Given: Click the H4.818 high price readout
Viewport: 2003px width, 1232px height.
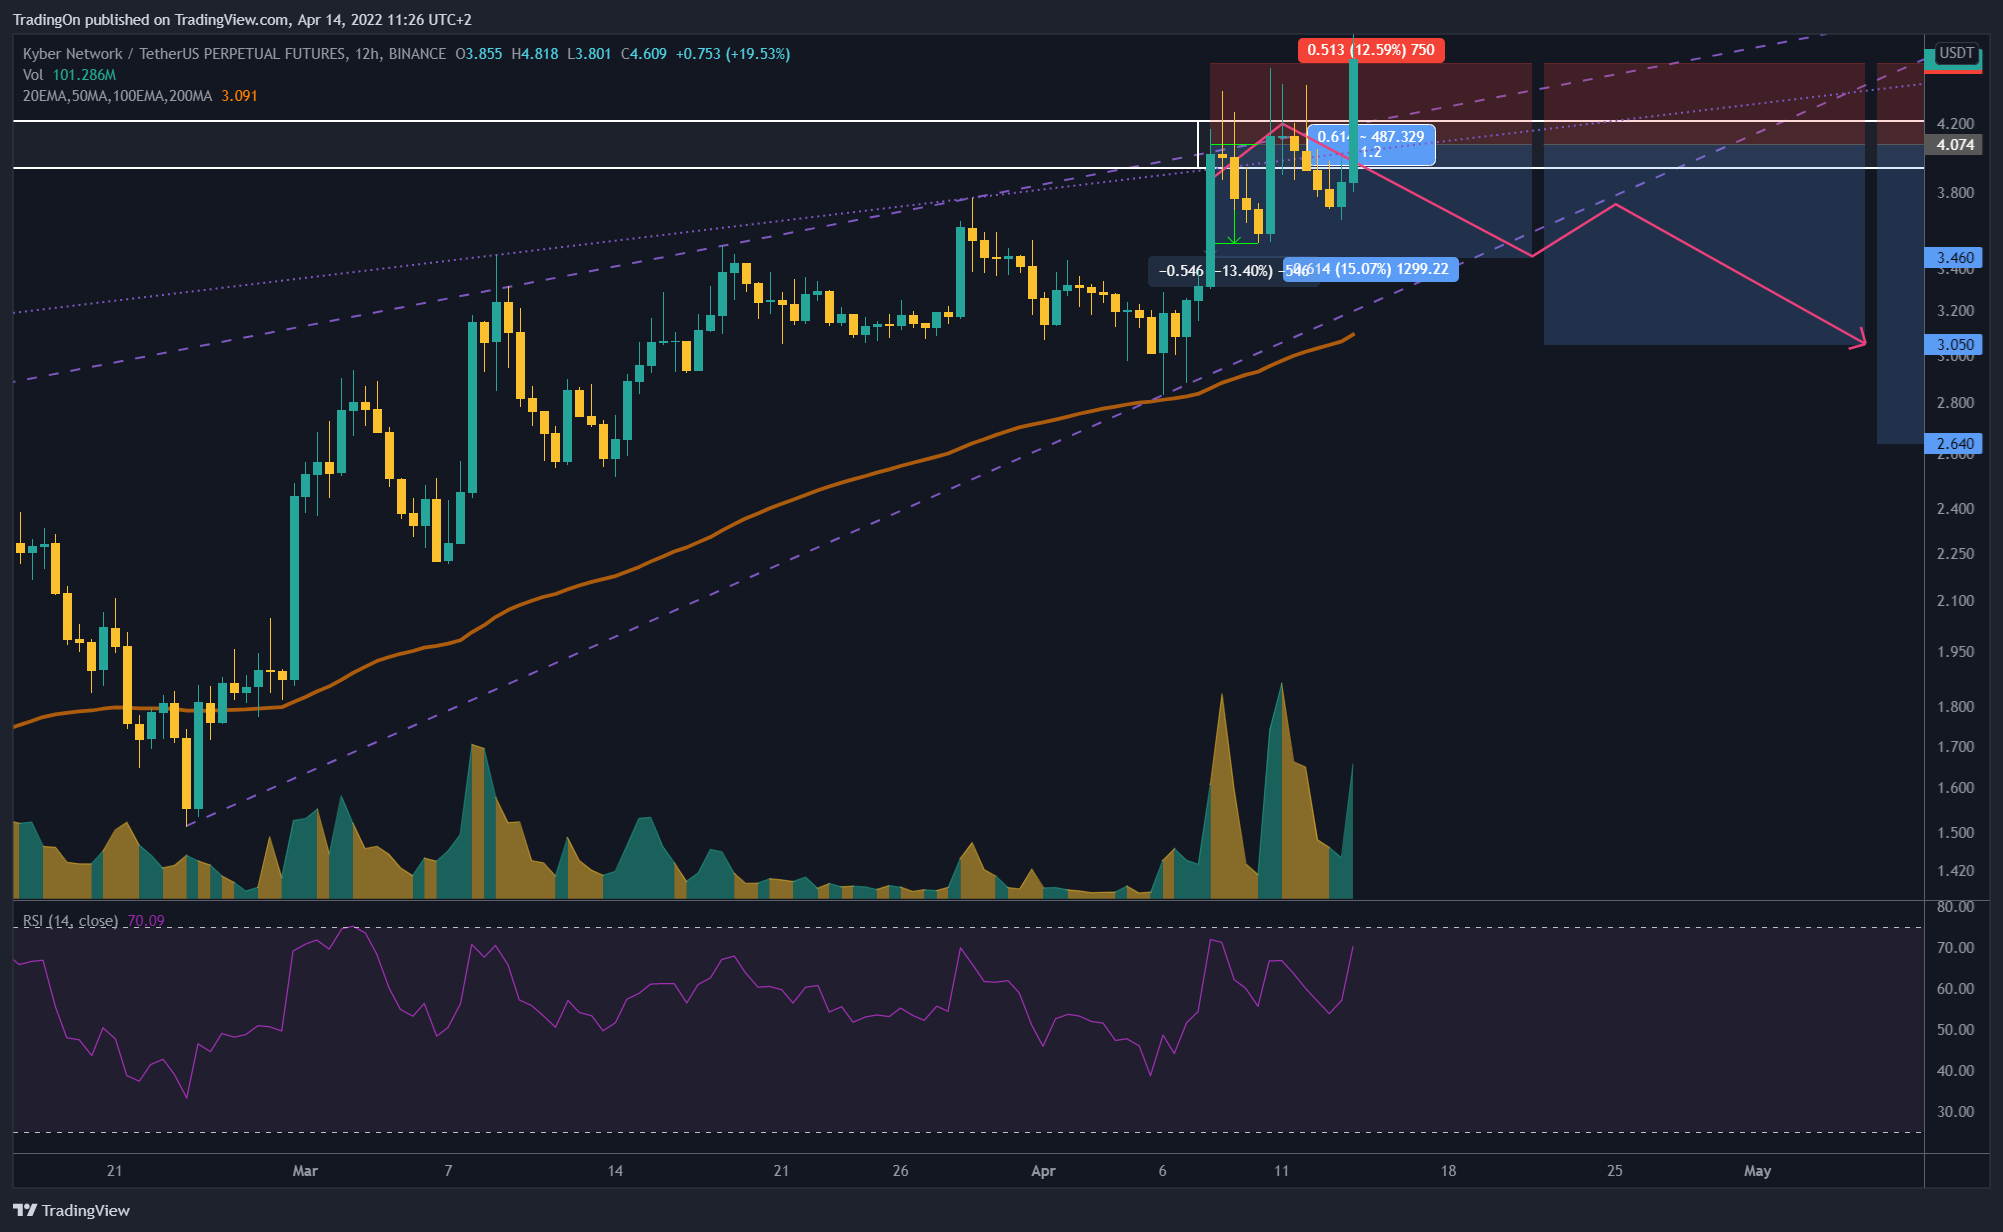Looking at the screenshot, I should click(534, 54).
